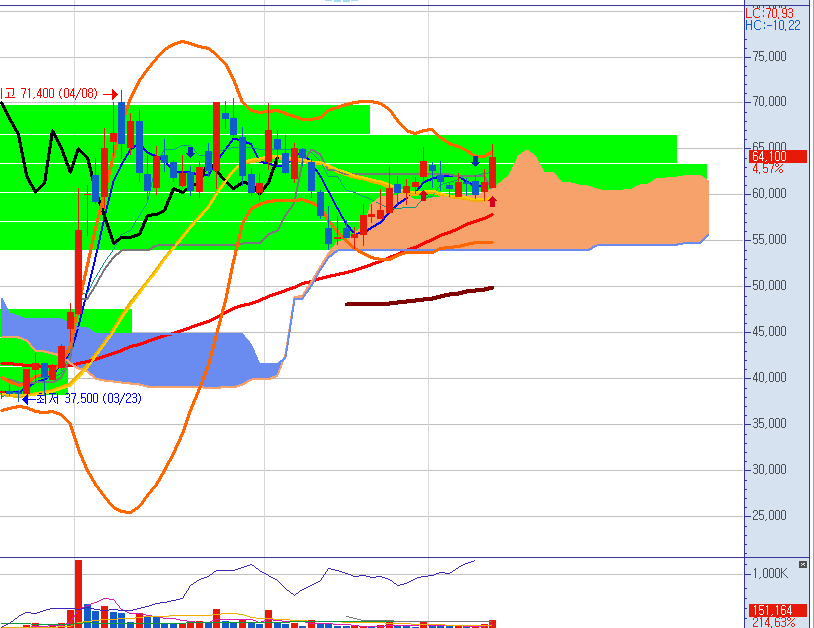Viewport: 814px width, 628px height.
Task: Click the latest blue down-arrow sell signal
Action: [475, 161]
